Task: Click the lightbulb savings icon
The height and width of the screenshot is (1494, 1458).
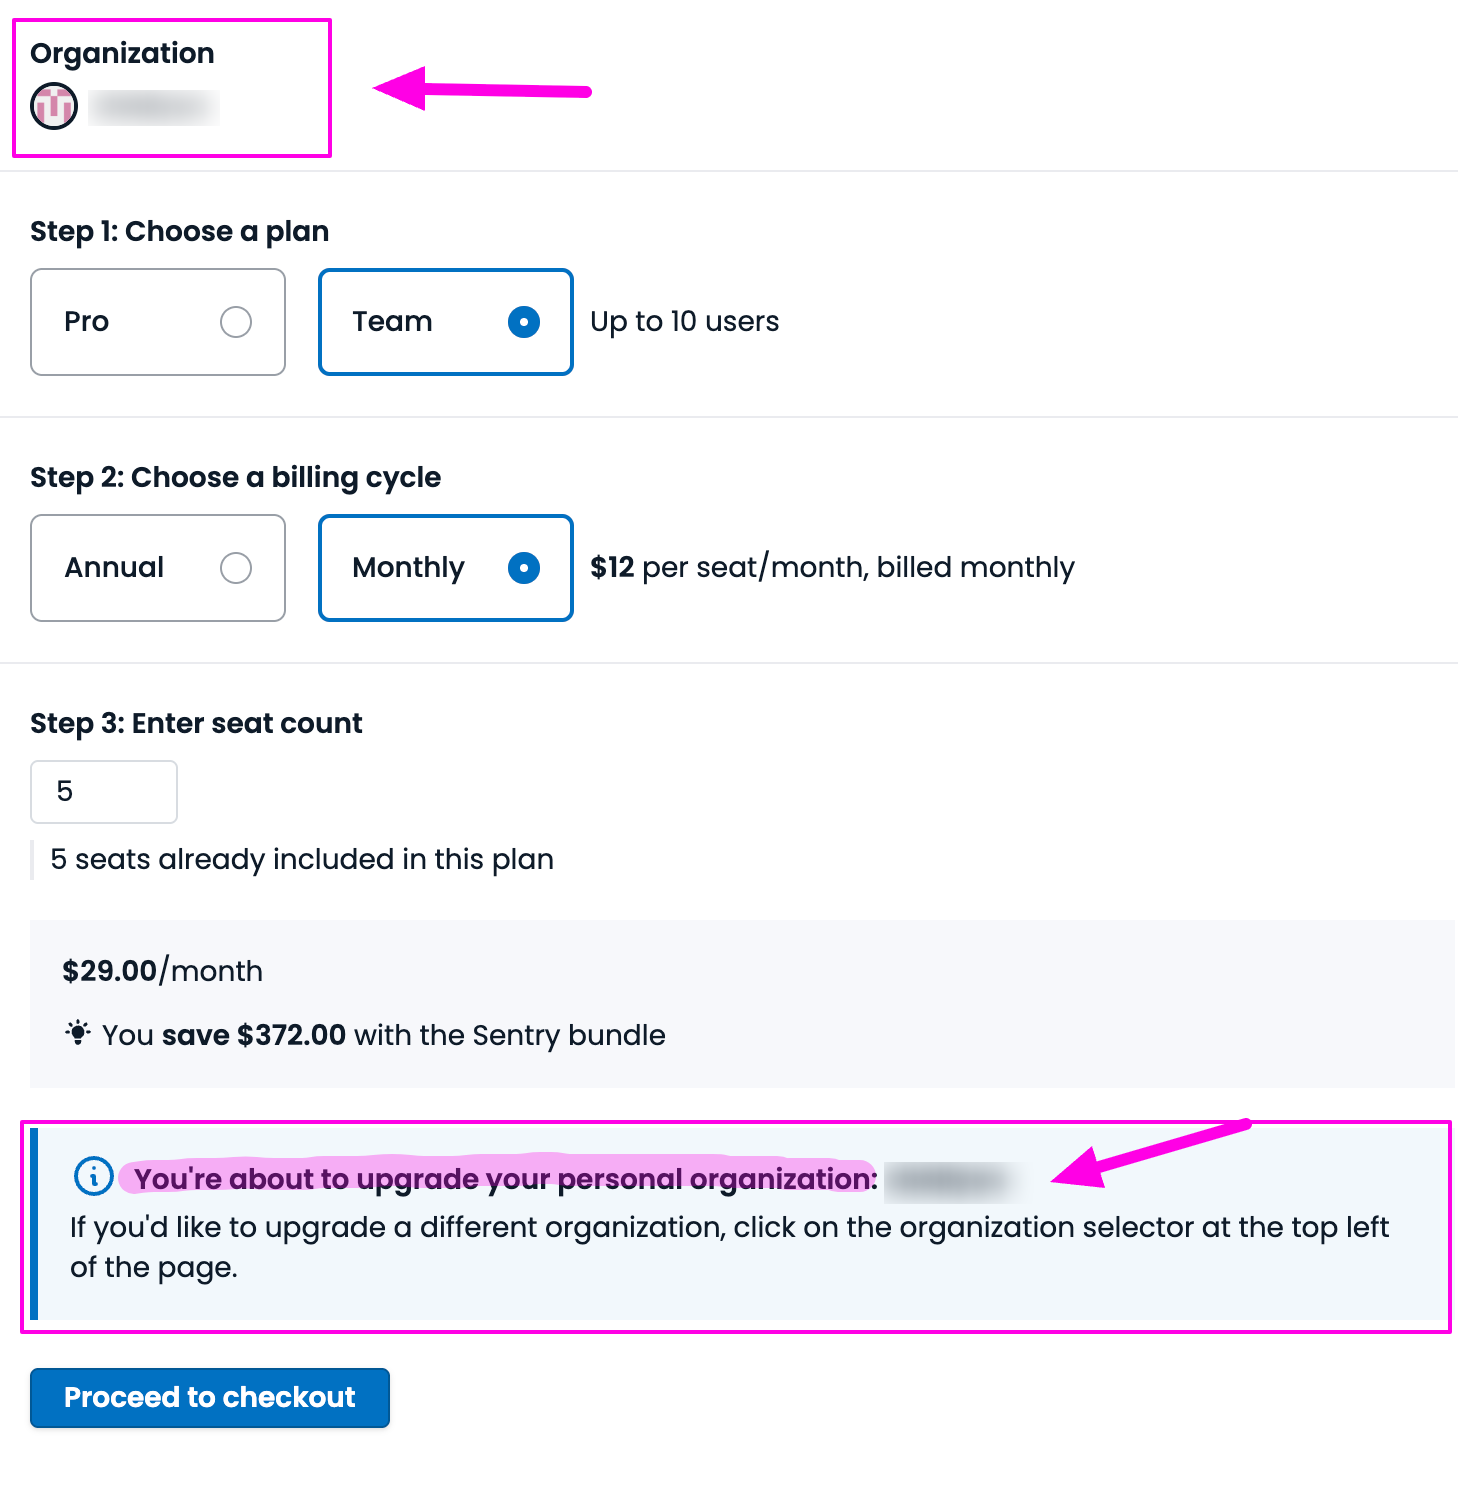Action: click(78, 1033)
